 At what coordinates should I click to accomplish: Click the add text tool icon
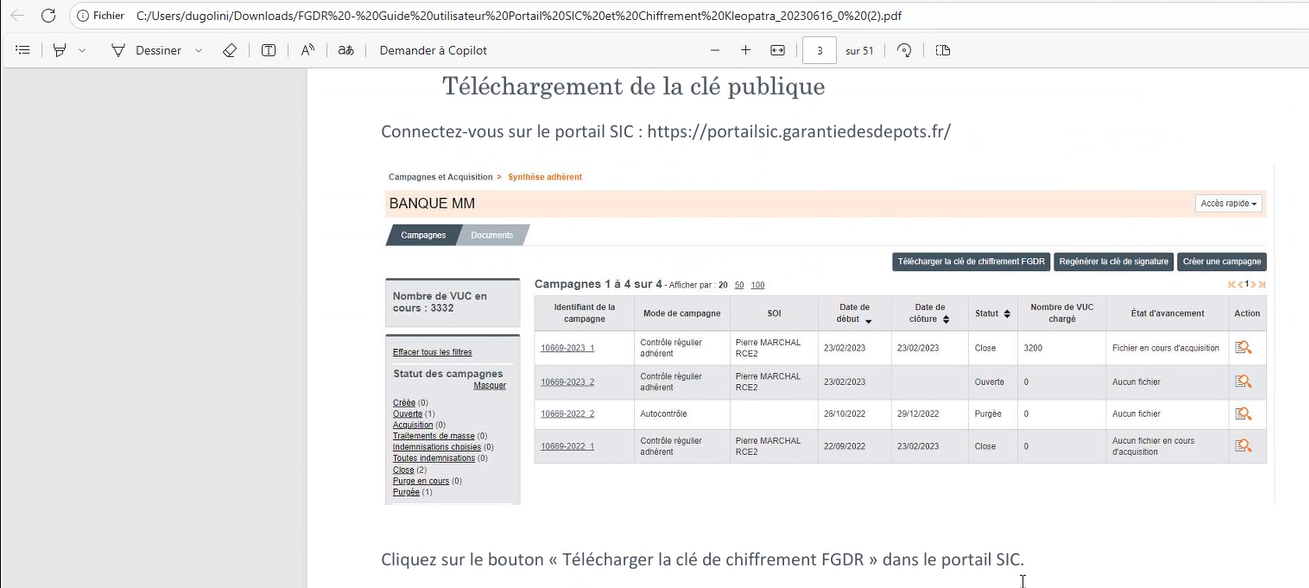point(268,50)
